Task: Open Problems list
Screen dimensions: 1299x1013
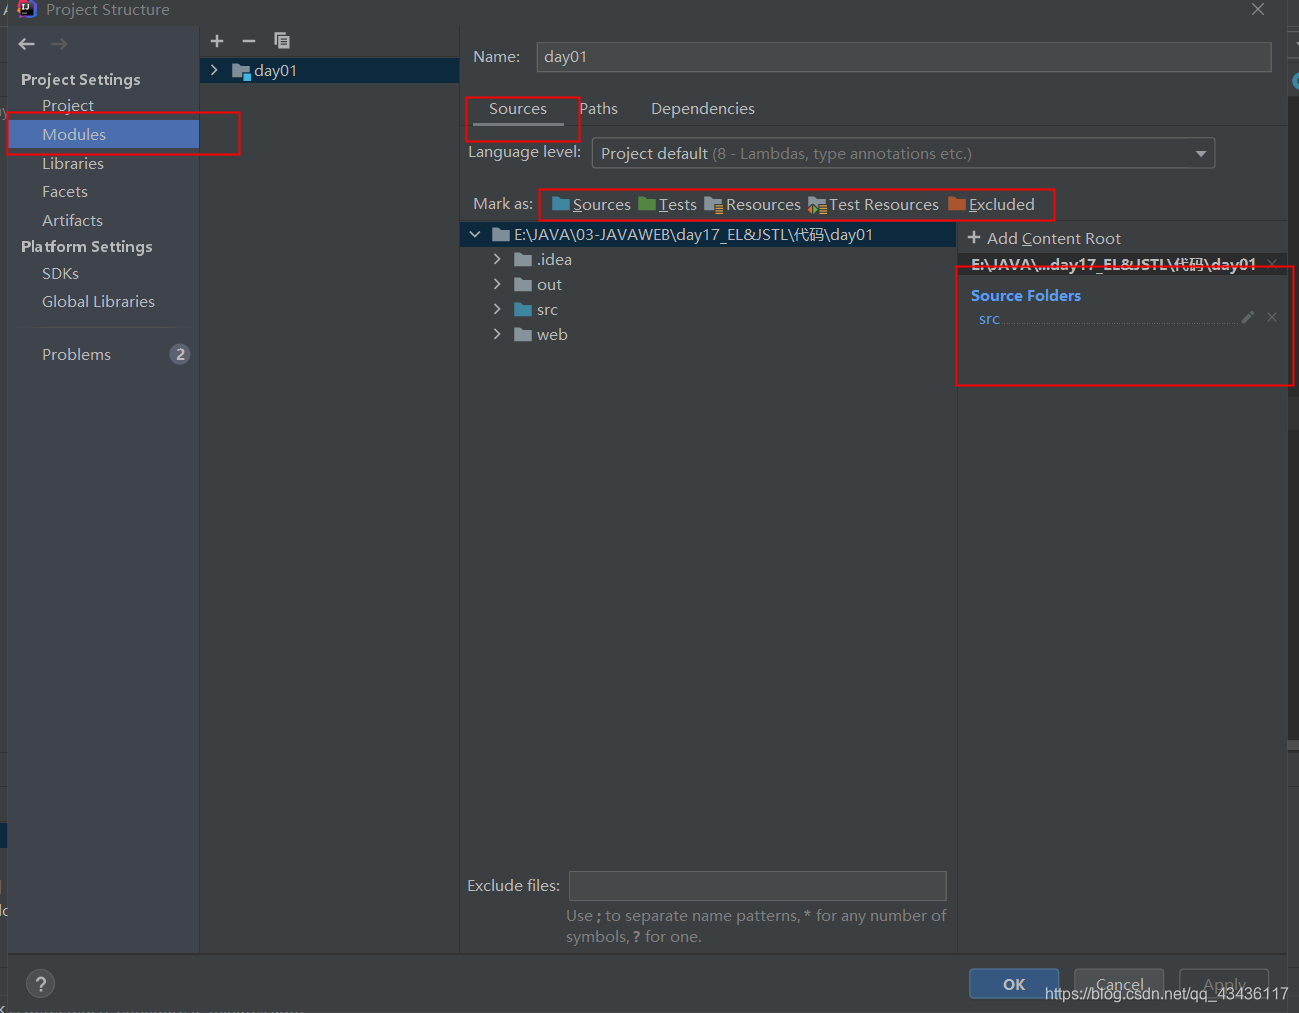Action: pos(76,354)
